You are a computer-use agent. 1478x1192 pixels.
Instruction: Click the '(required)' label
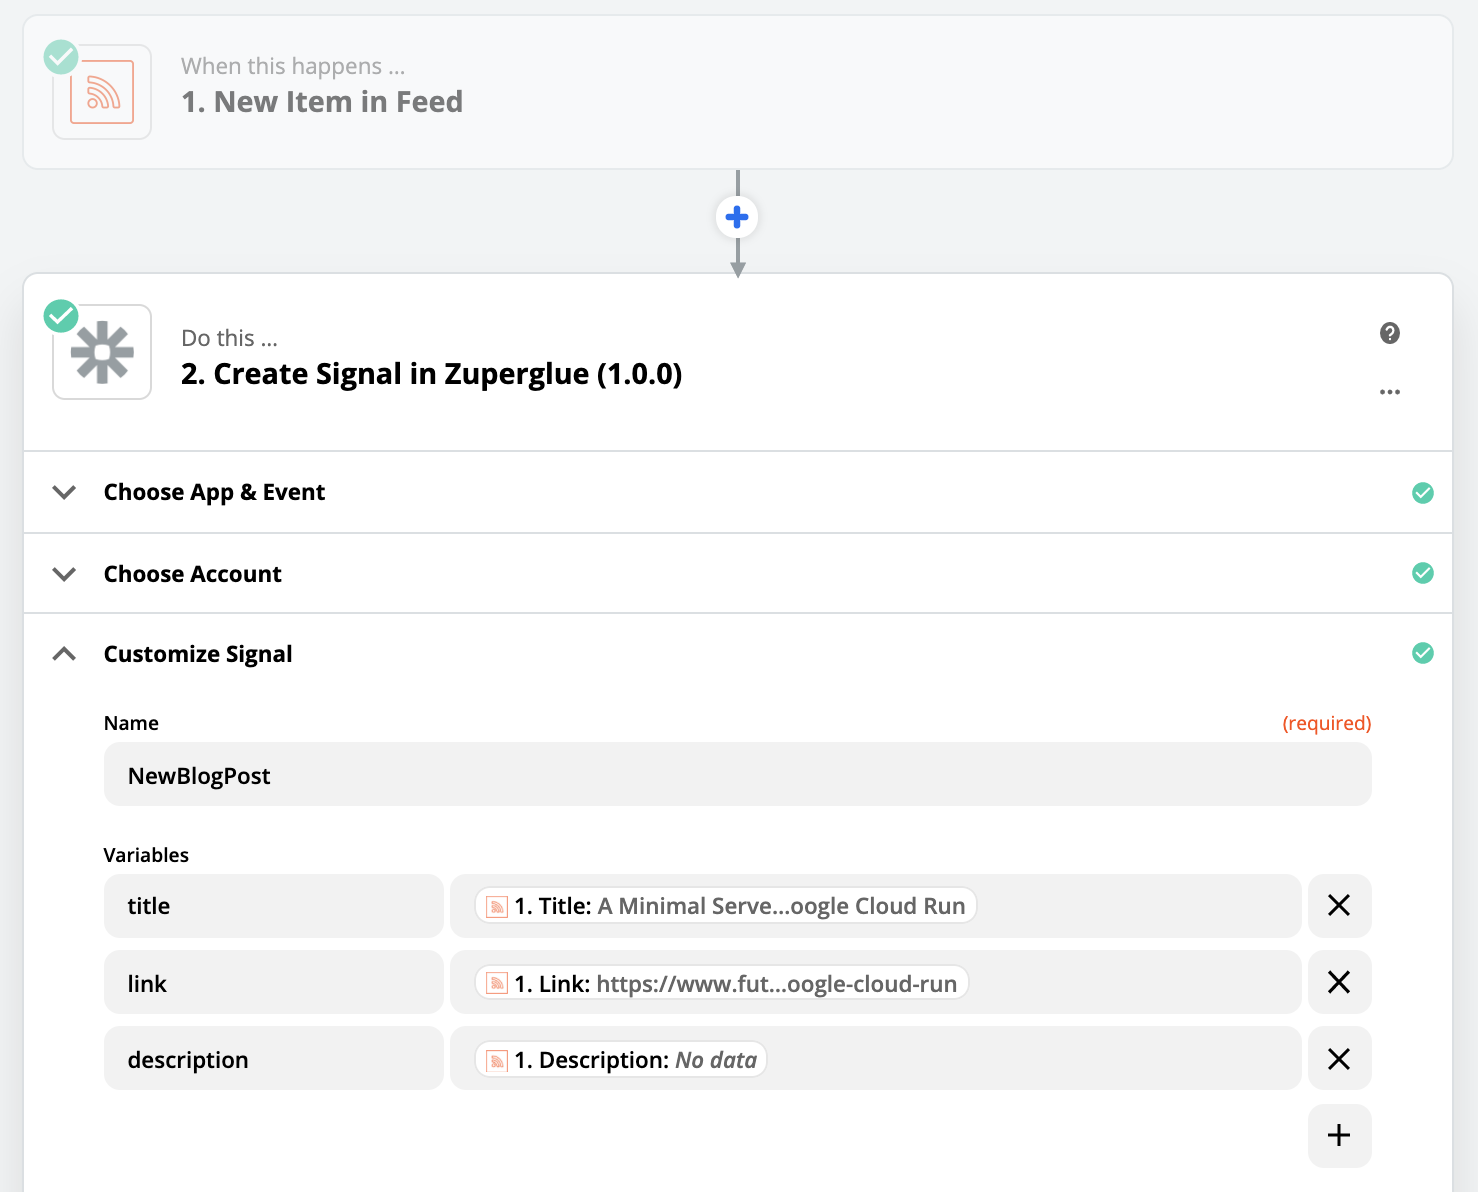(1327, 723)
